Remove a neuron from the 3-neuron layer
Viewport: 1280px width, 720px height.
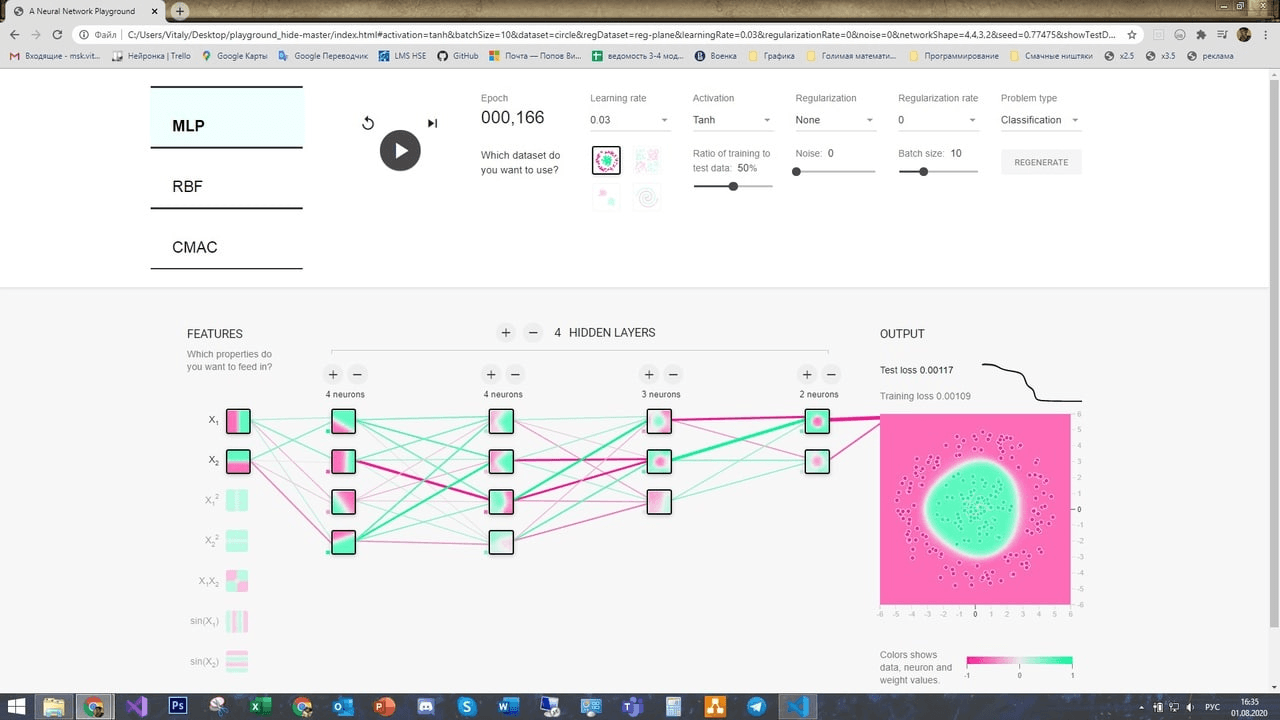tap(673, 375)
